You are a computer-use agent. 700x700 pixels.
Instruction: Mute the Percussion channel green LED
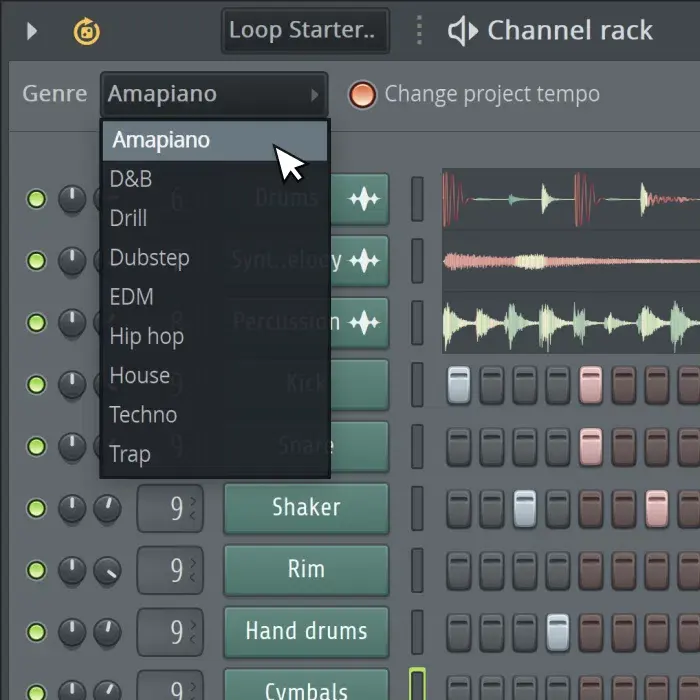[x=37, y=322]
